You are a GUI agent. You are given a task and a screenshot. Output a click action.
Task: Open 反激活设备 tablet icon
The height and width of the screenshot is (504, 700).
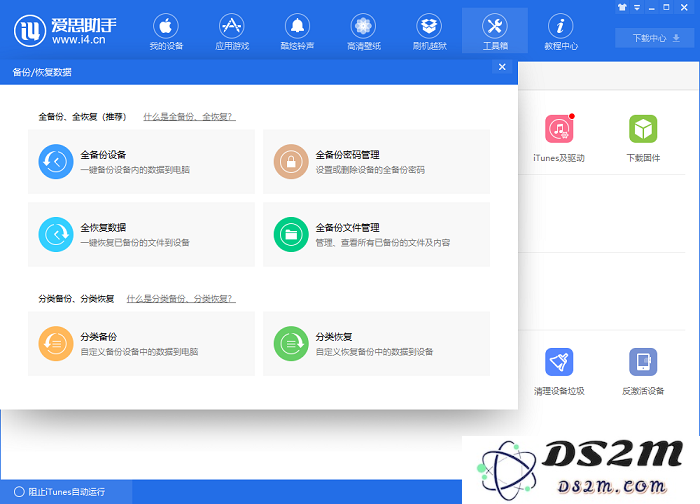tap(643, 362)
